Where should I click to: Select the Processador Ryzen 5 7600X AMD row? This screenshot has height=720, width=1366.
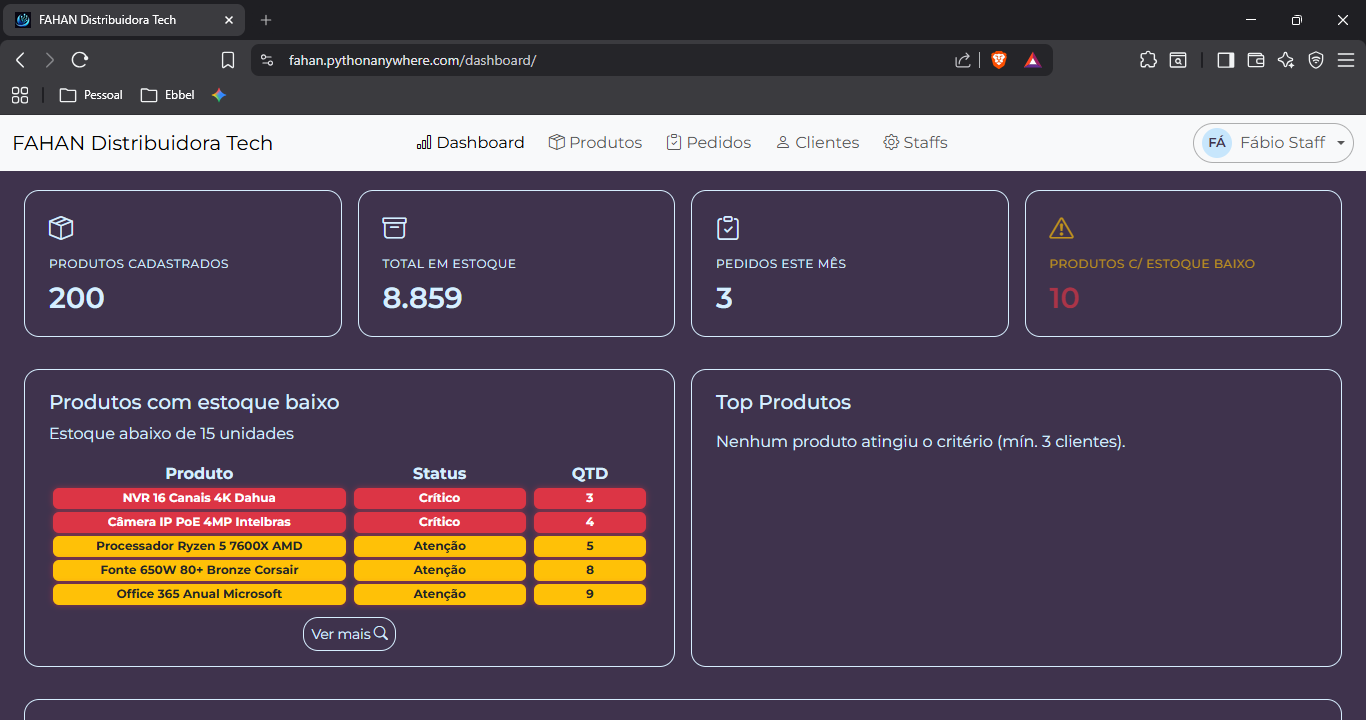click(349, 546)
